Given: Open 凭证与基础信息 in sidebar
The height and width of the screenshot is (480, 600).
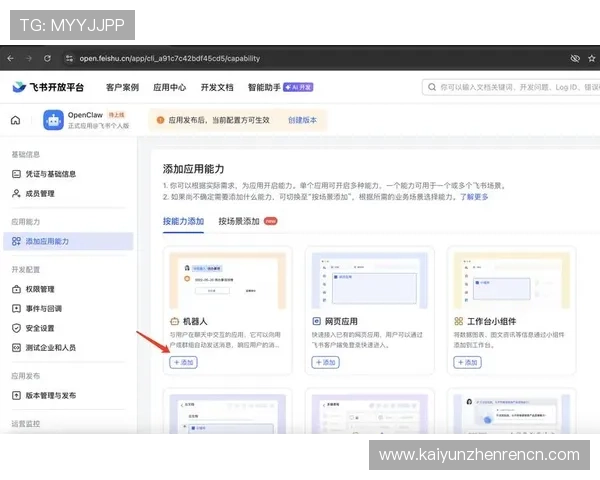Looking at the screenshot, I should [x=51, y=174].
